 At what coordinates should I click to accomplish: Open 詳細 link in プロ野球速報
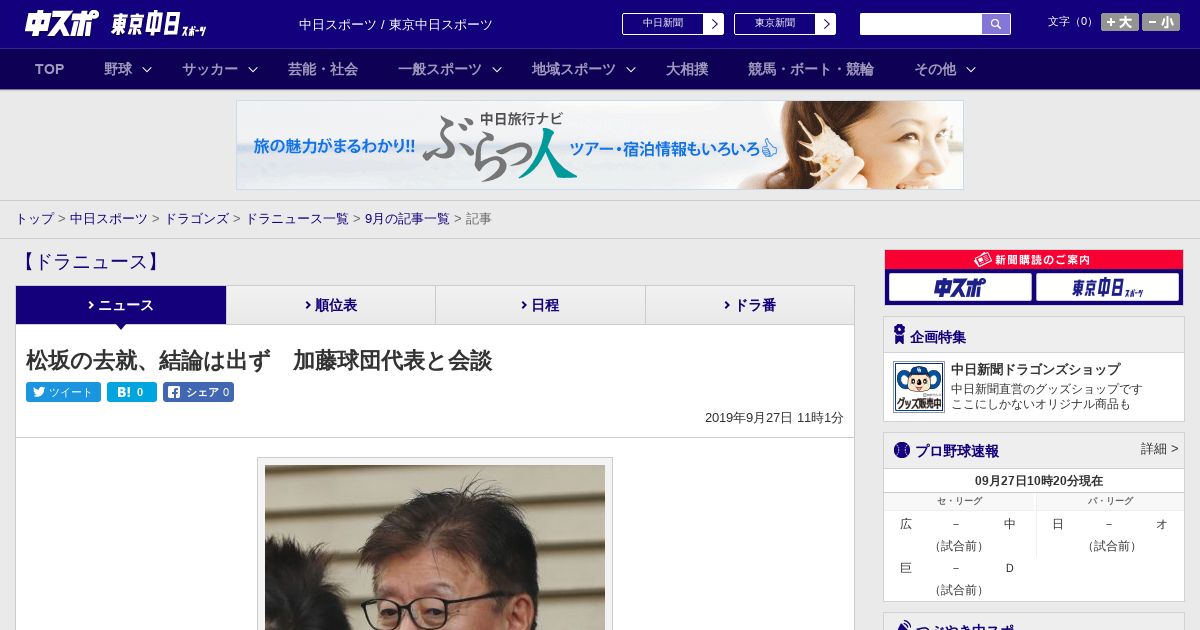1160,449
